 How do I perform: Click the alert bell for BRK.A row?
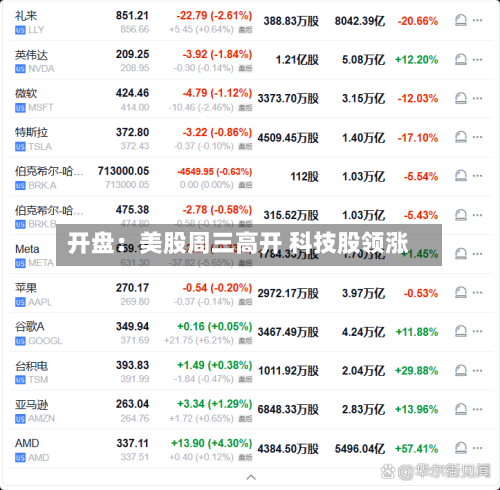(x=461, y=176)
